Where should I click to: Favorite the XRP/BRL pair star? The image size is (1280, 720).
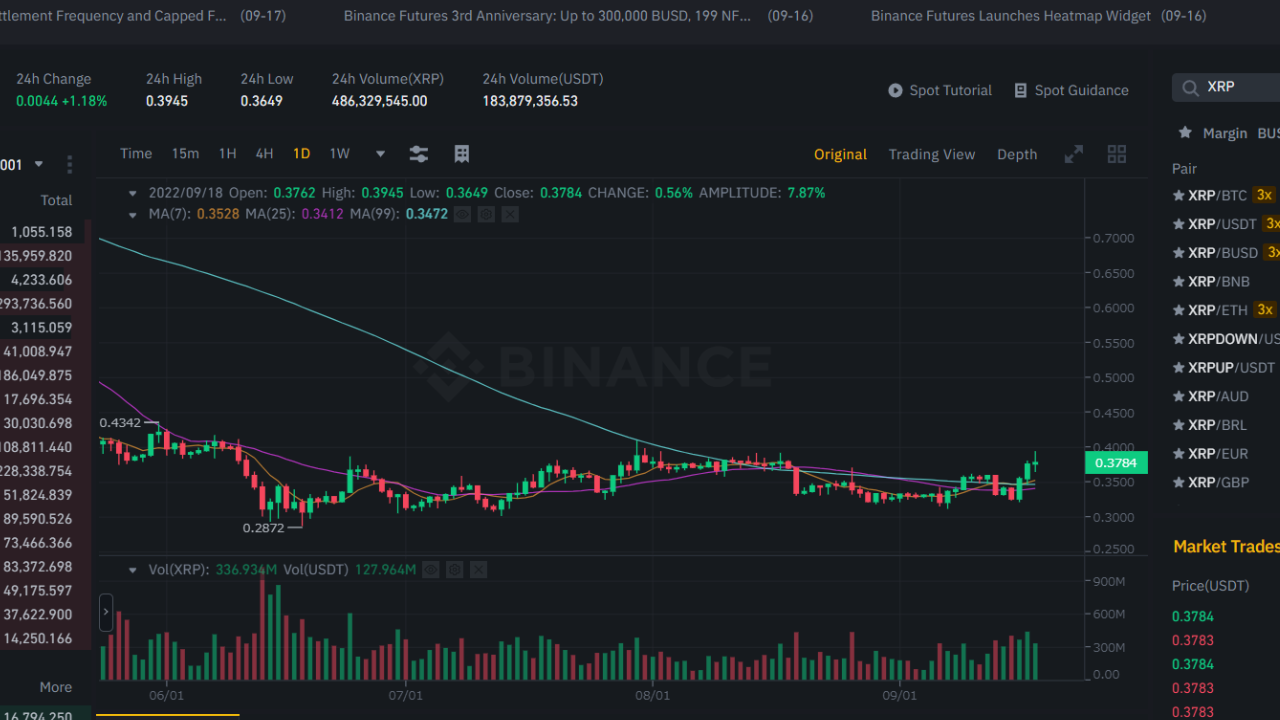1179,425
